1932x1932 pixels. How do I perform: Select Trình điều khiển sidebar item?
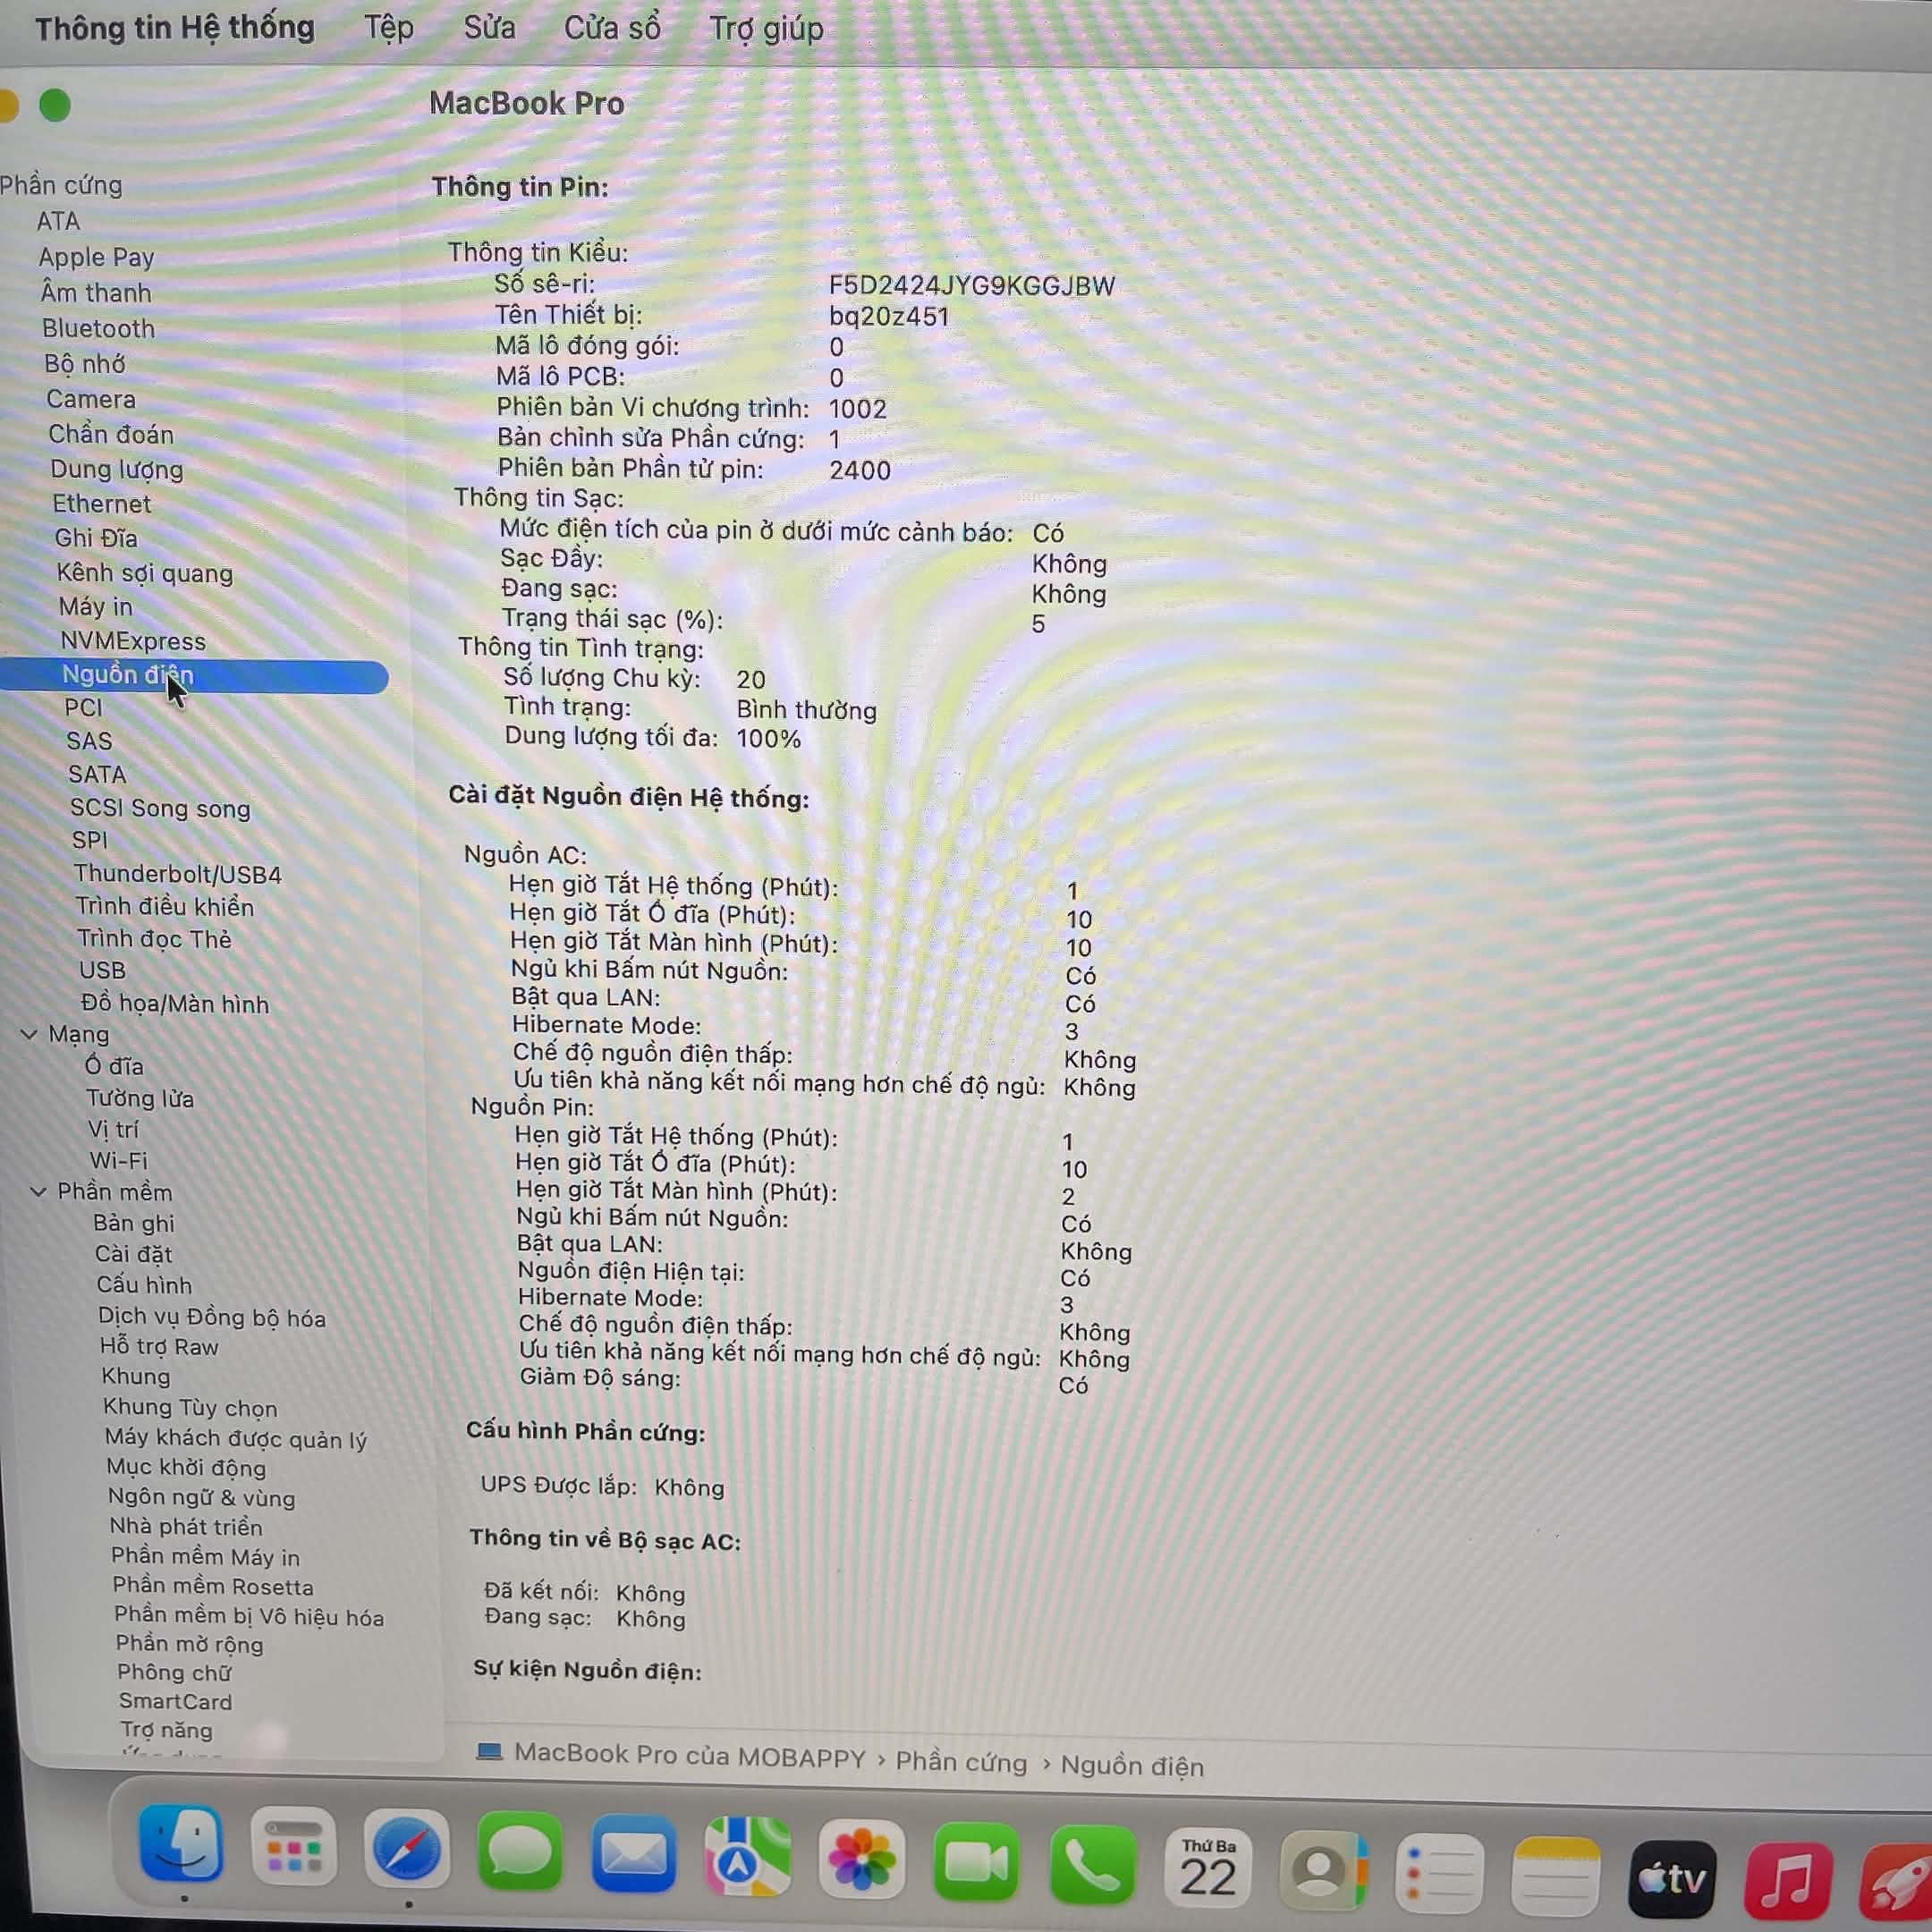click(x=165, y=906)
